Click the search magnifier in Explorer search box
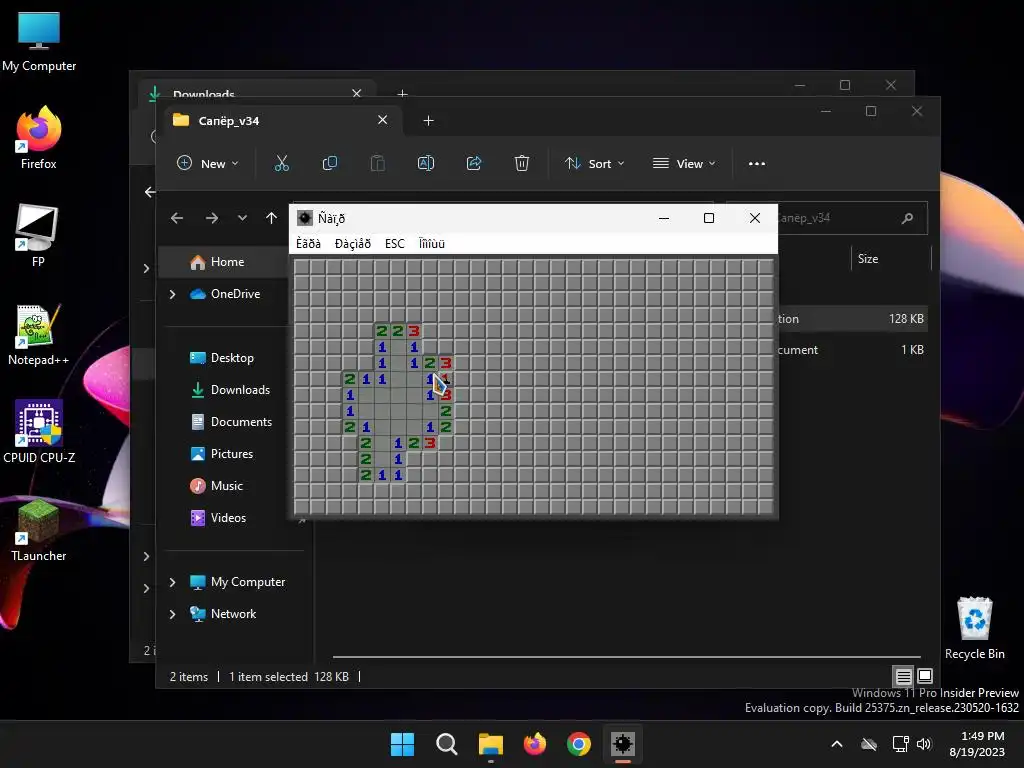The height and width of the screenshot is (768, 1024). [907, 218]
